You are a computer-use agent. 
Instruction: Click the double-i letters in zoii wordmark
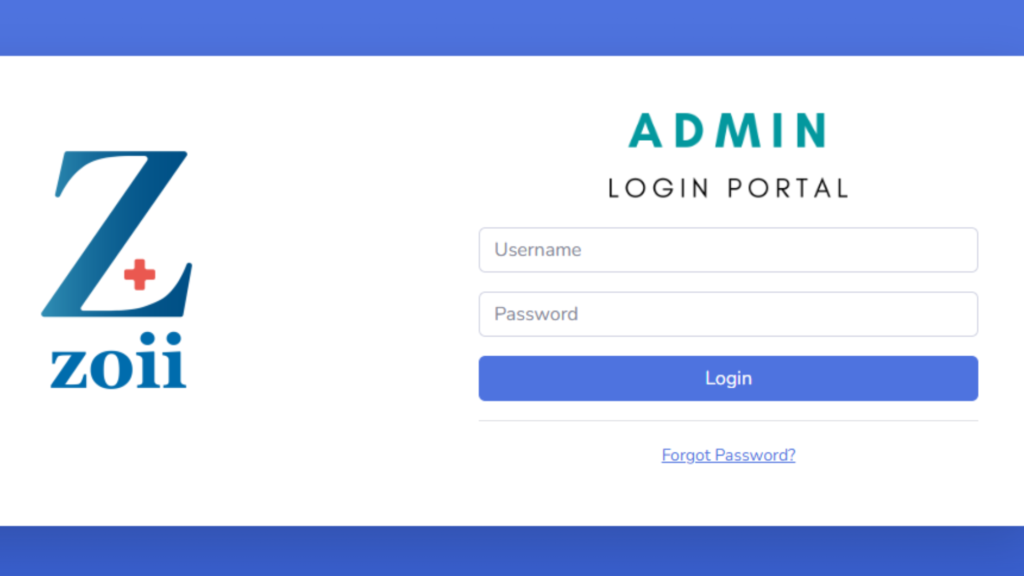164,366
